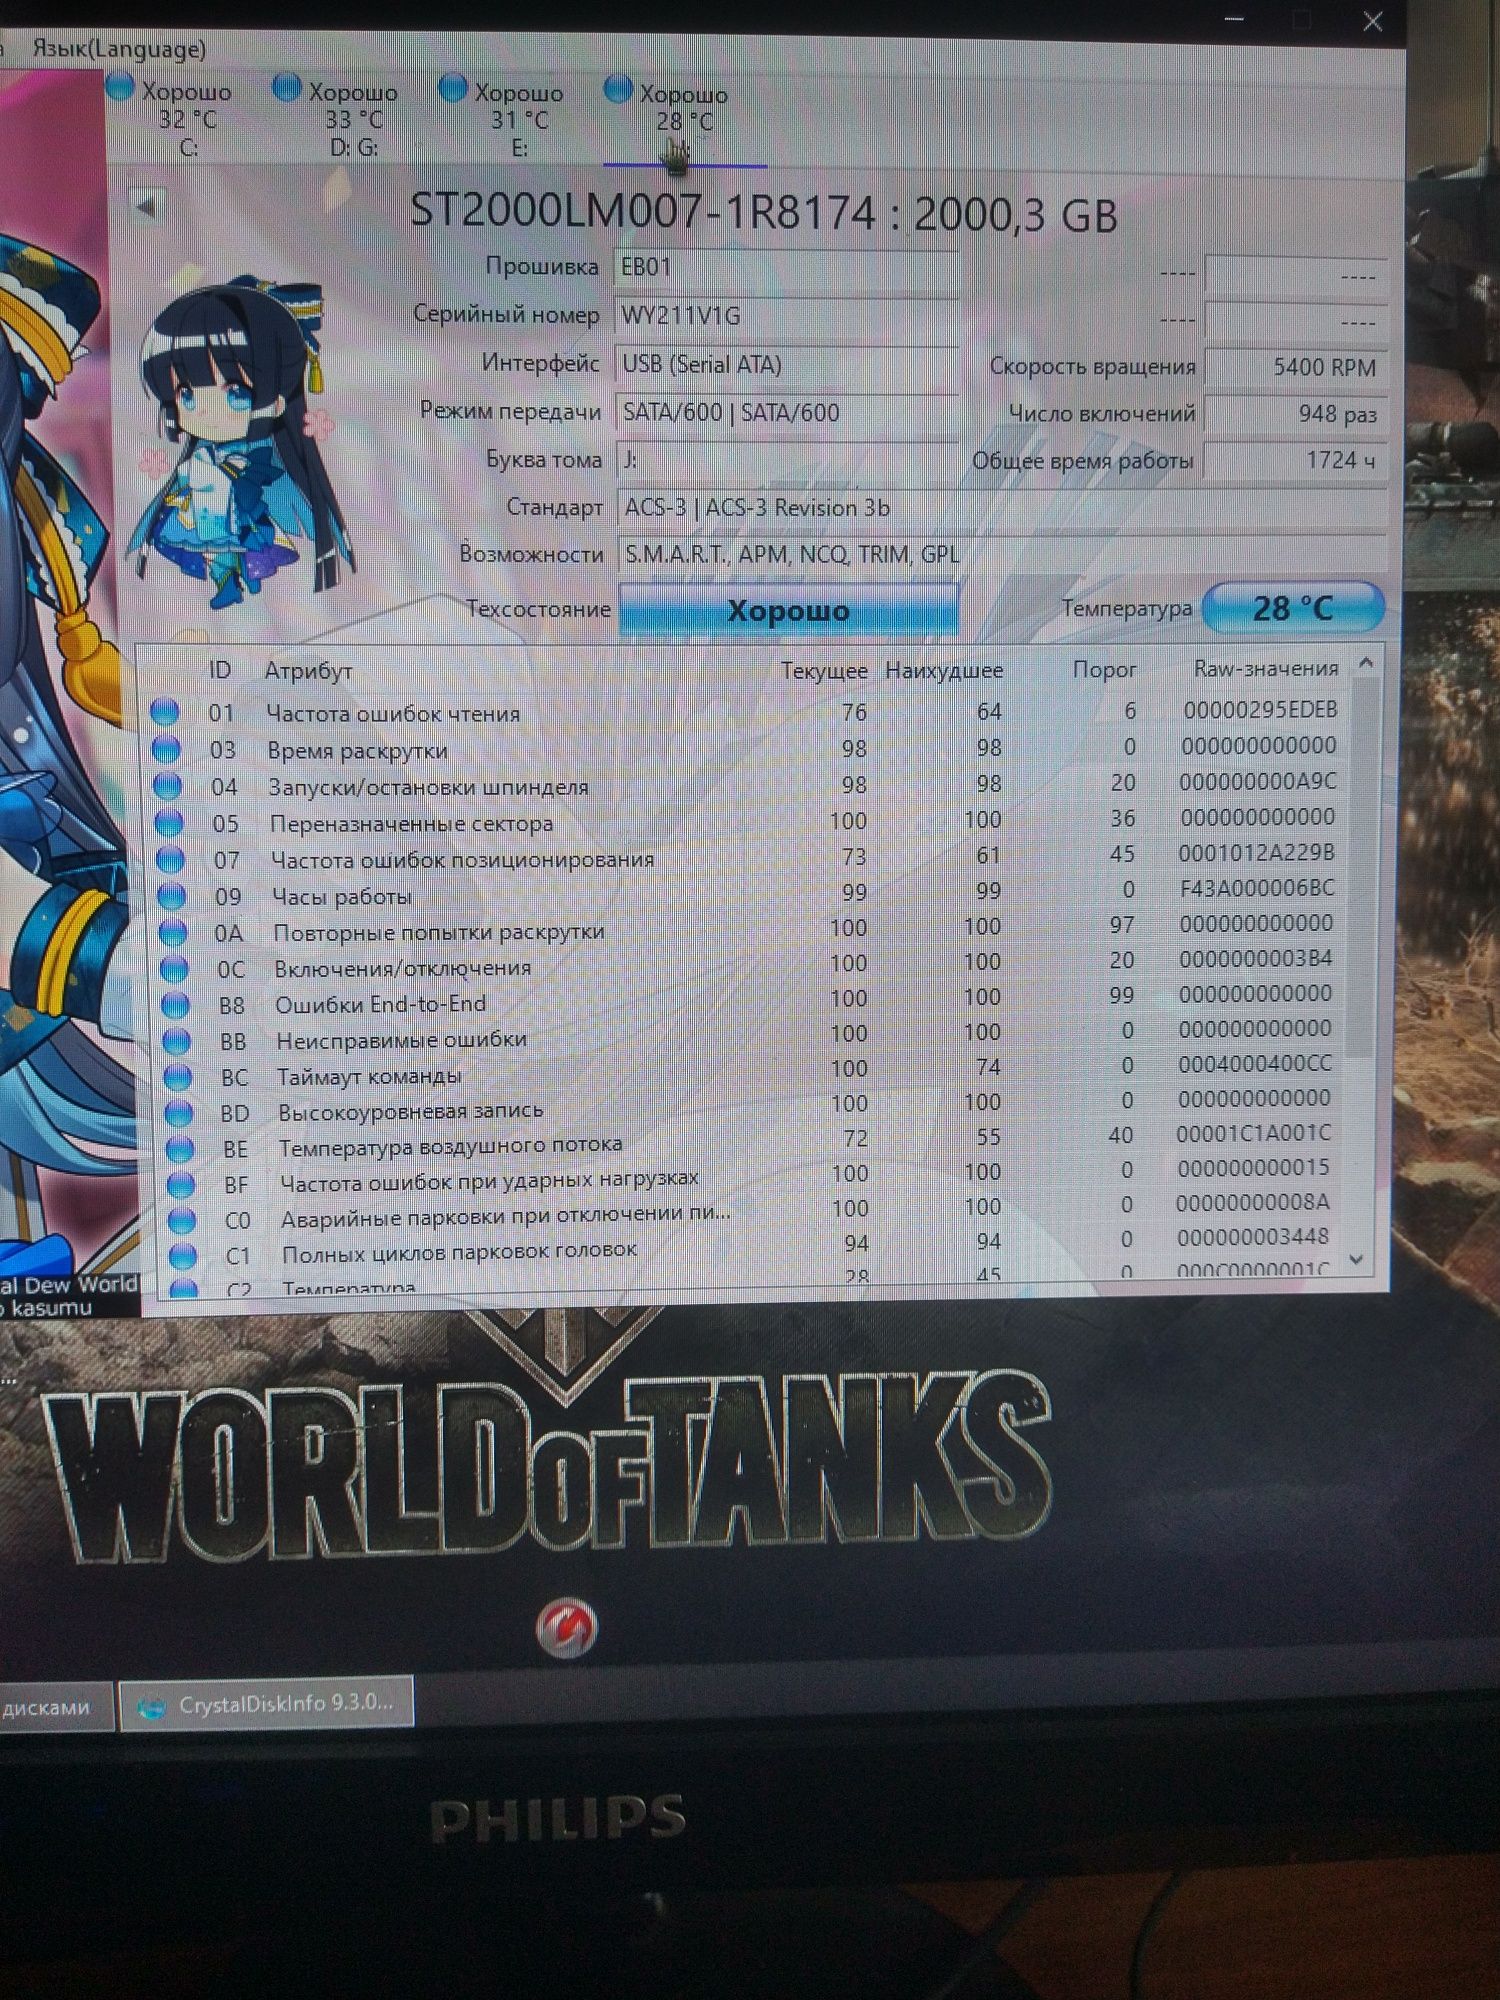Close the CrystalDiskInfo window
The width and height of the screenshot is (1500, 2000).
(x=1373, y=21)
